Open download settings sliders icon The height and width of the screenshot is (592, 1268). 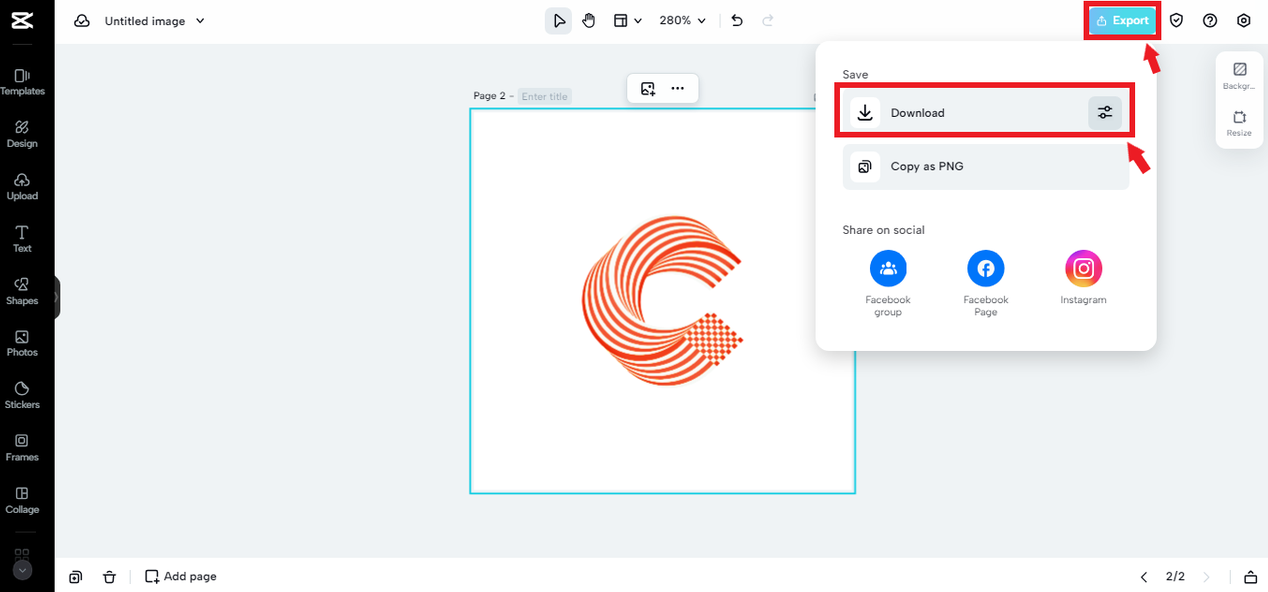pyautogui.click(x=1105, y=113)
